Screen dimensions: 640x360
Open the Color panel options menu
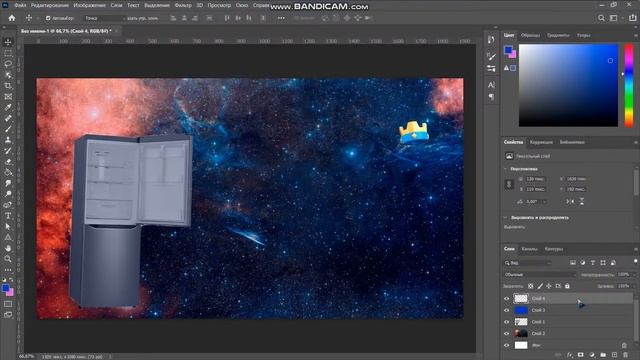point(636,36)
